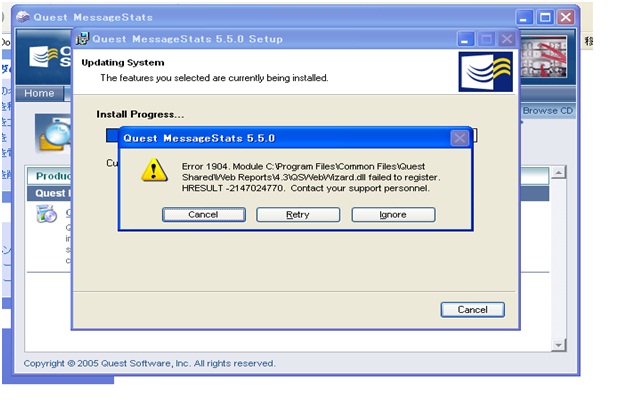
Task: Click Cancel in the error 1904 dialog
Action: pyautogui.click(x=204, y=214)
